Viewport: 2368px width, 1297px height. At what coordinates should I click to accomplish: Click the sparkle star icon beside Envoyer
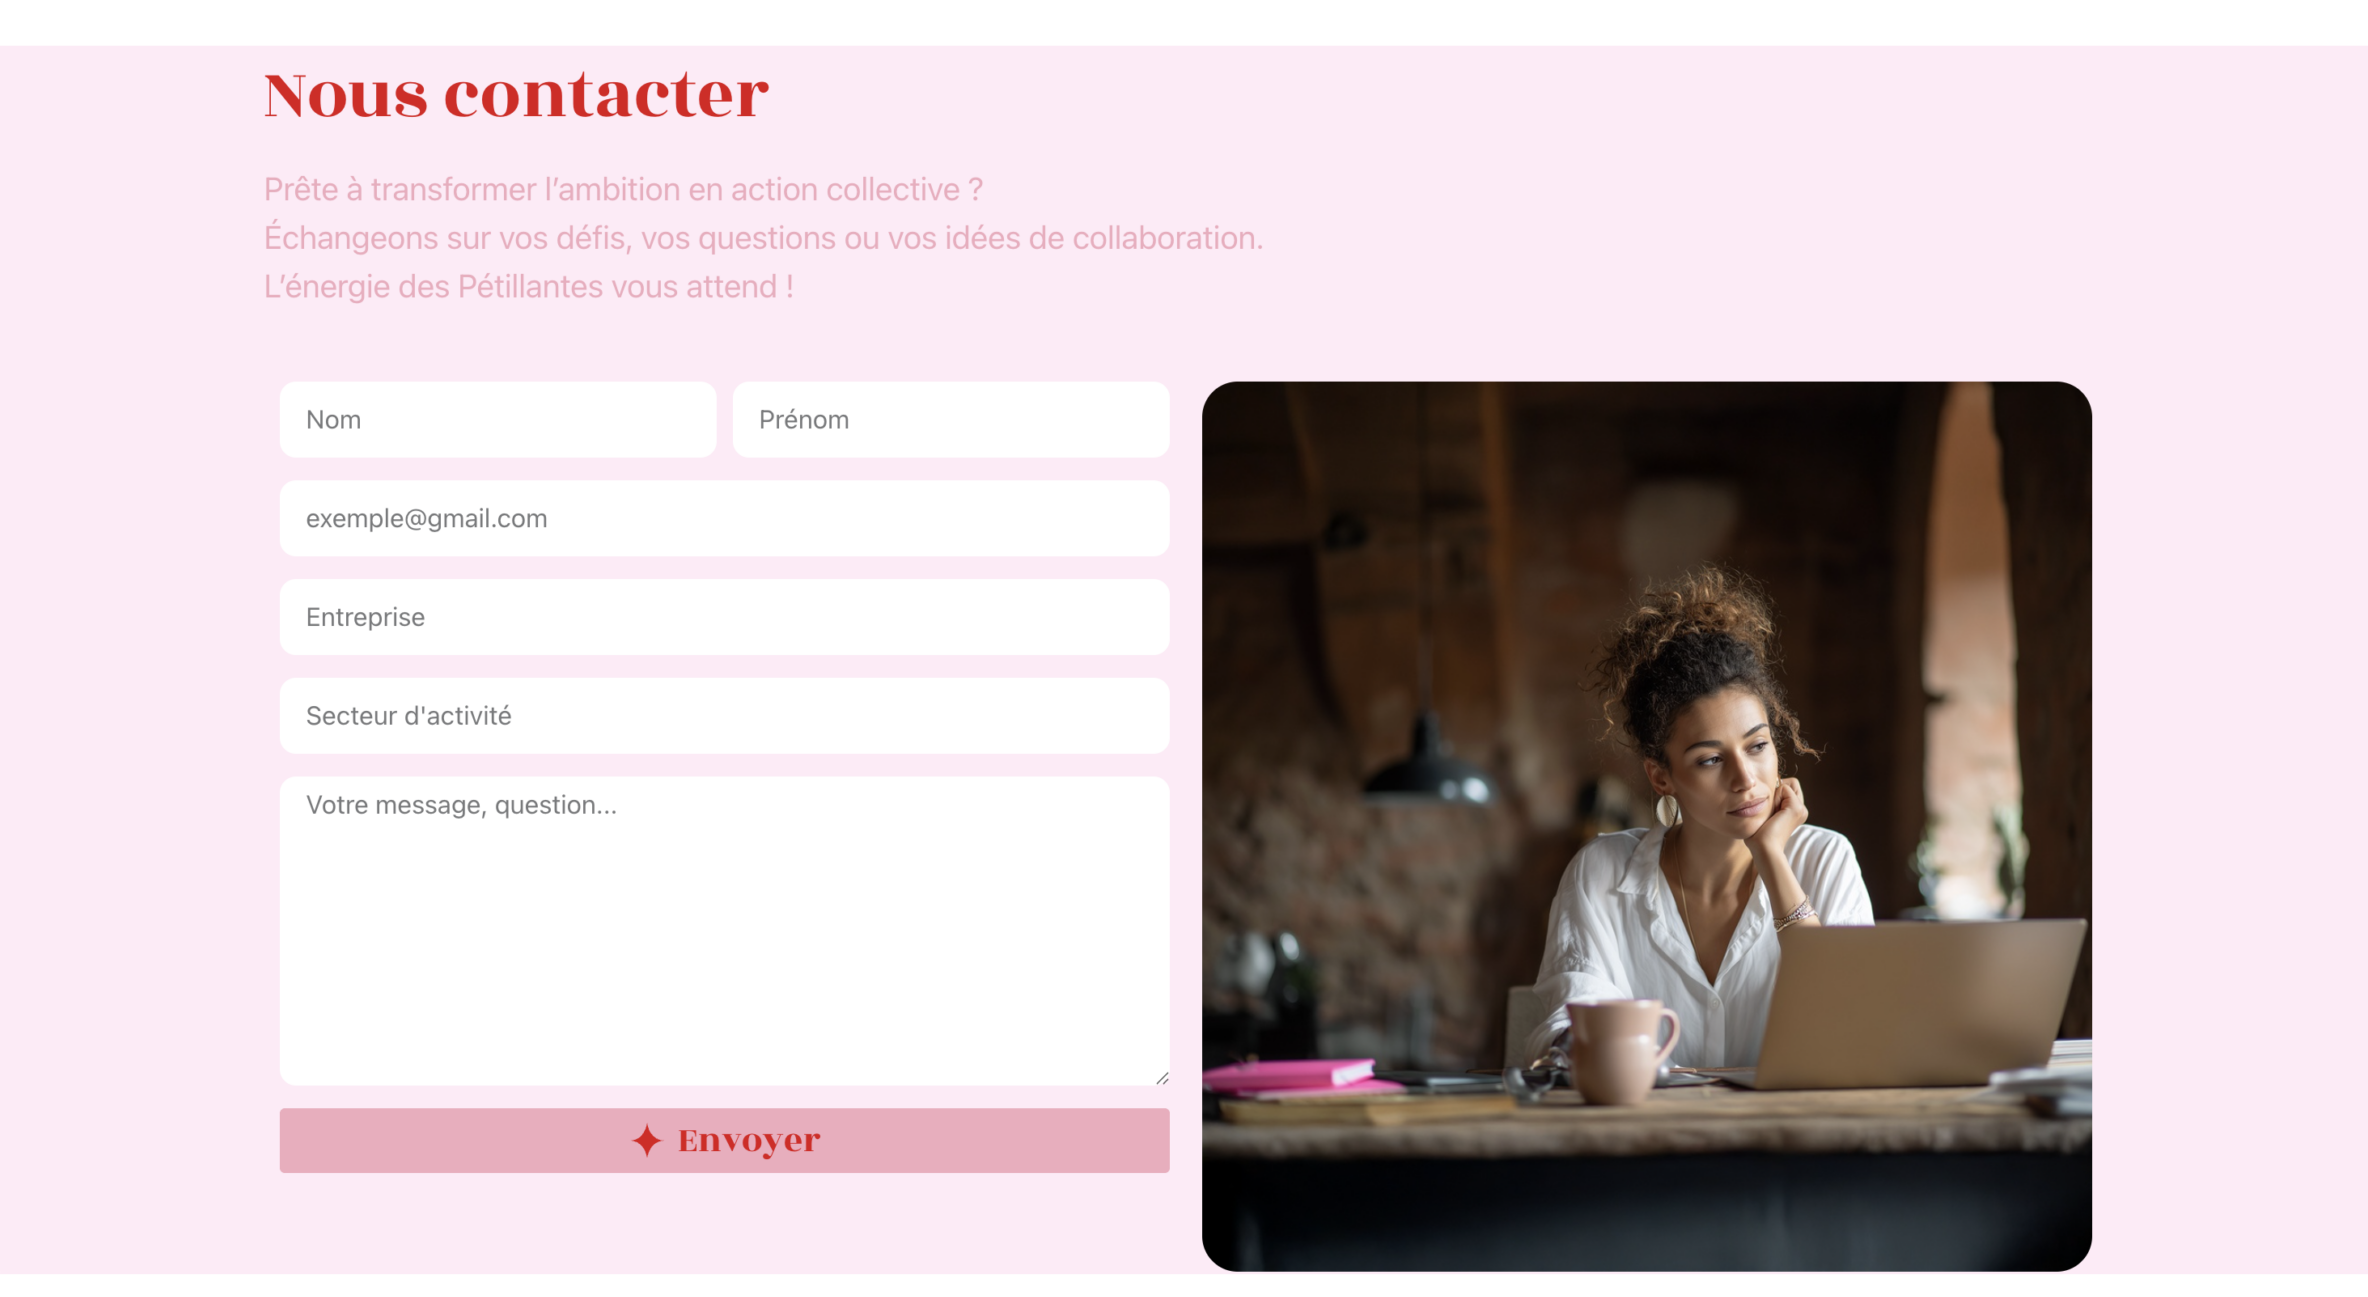(x=647, y=1140)
